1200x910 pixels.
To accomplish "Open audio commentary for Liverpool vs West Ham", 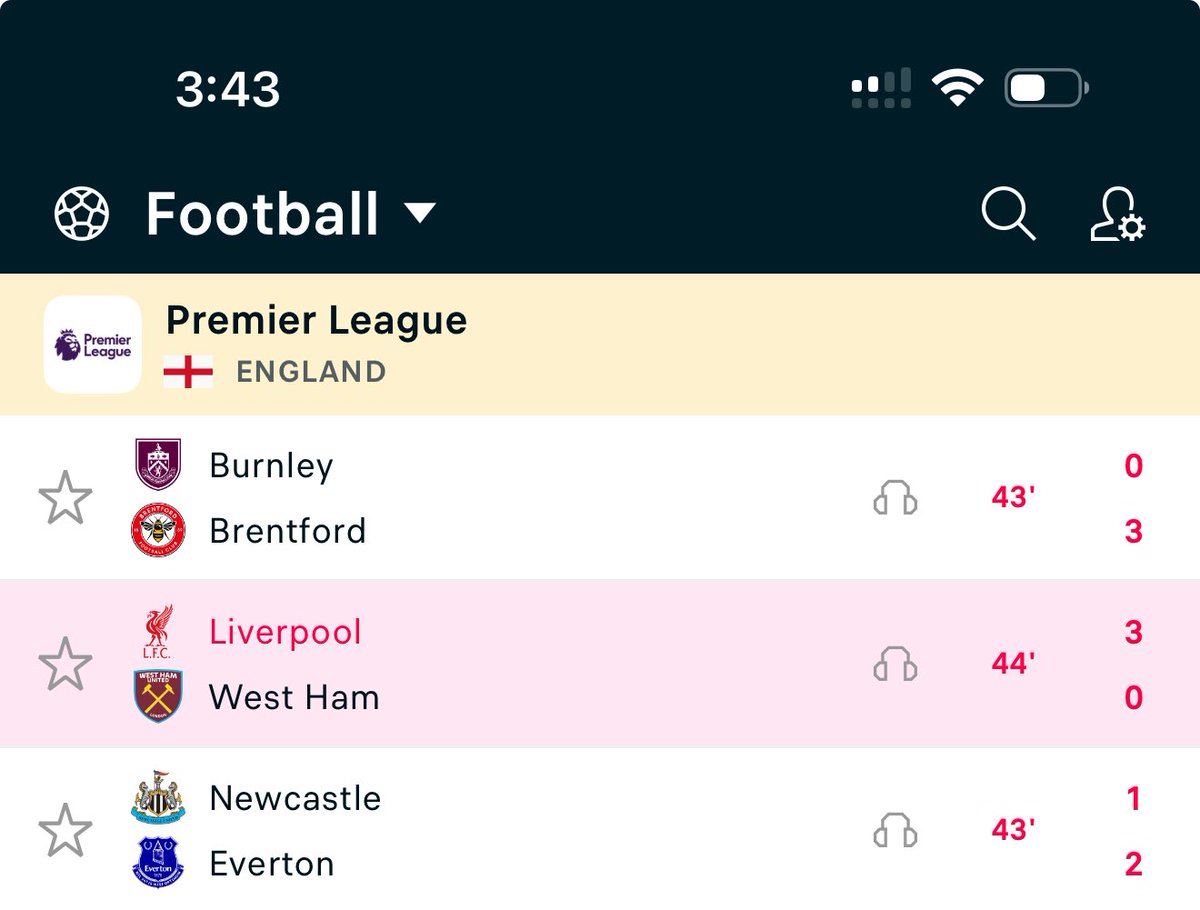I will pyautogui.click(x=895, y=664).
